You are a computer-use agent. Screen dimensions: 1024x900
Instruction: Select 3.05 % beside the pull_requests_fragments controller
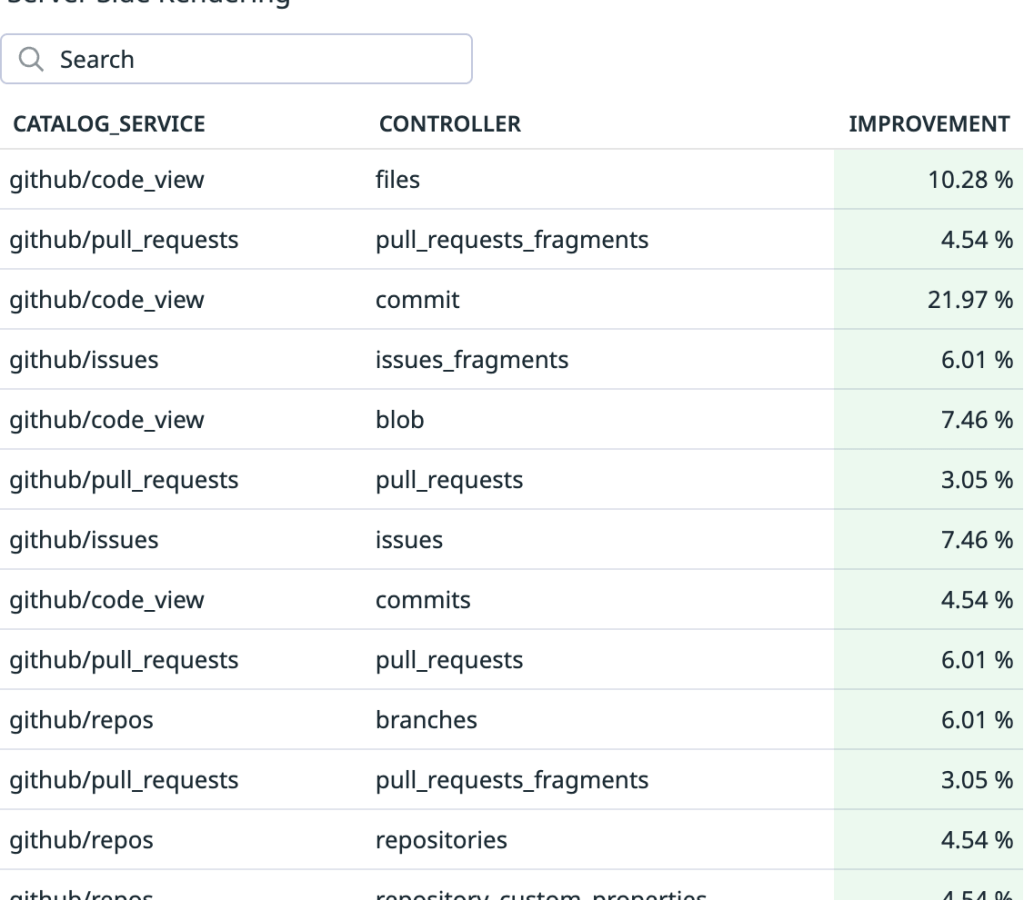point(977,780)
